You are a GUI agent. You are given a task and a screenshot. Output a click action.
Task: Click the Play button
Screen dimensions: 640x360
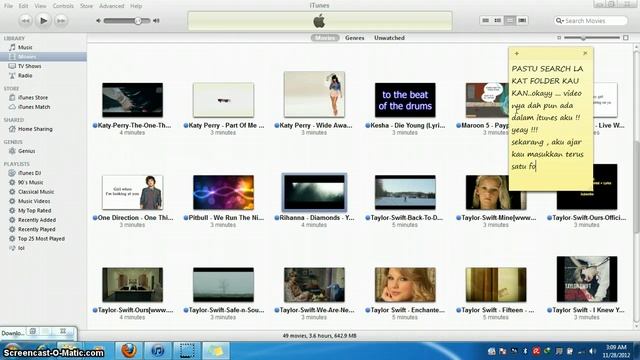click(x=43, y=20)
